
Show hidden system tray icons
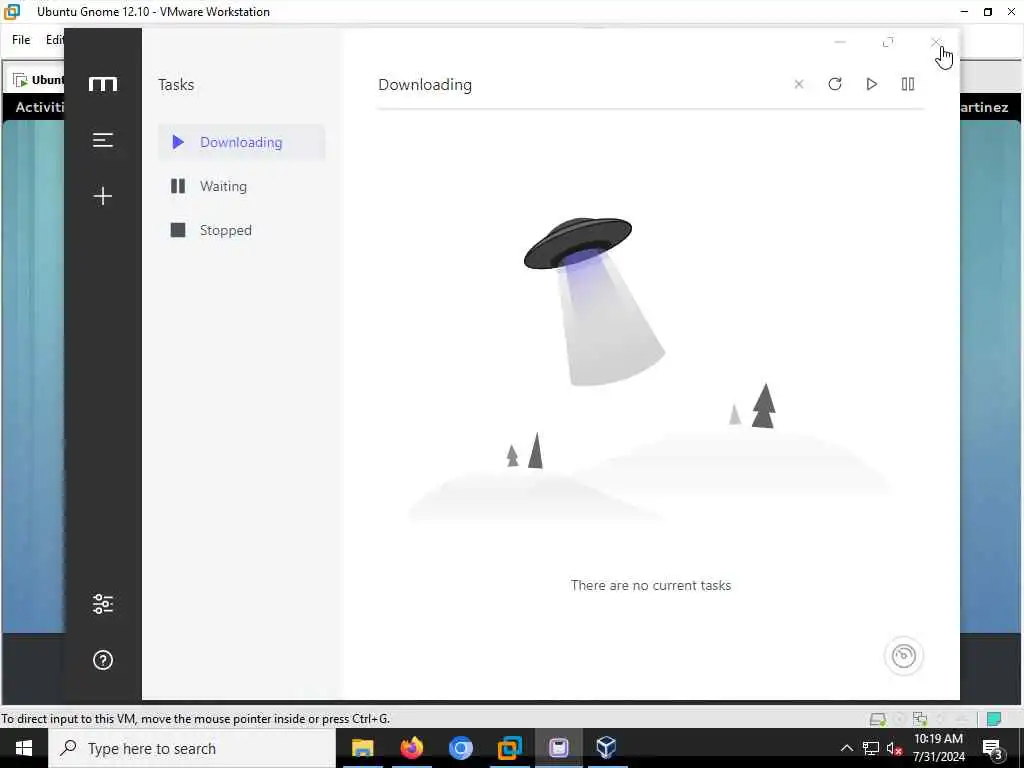pyautogui.click(x=846, y=748)
